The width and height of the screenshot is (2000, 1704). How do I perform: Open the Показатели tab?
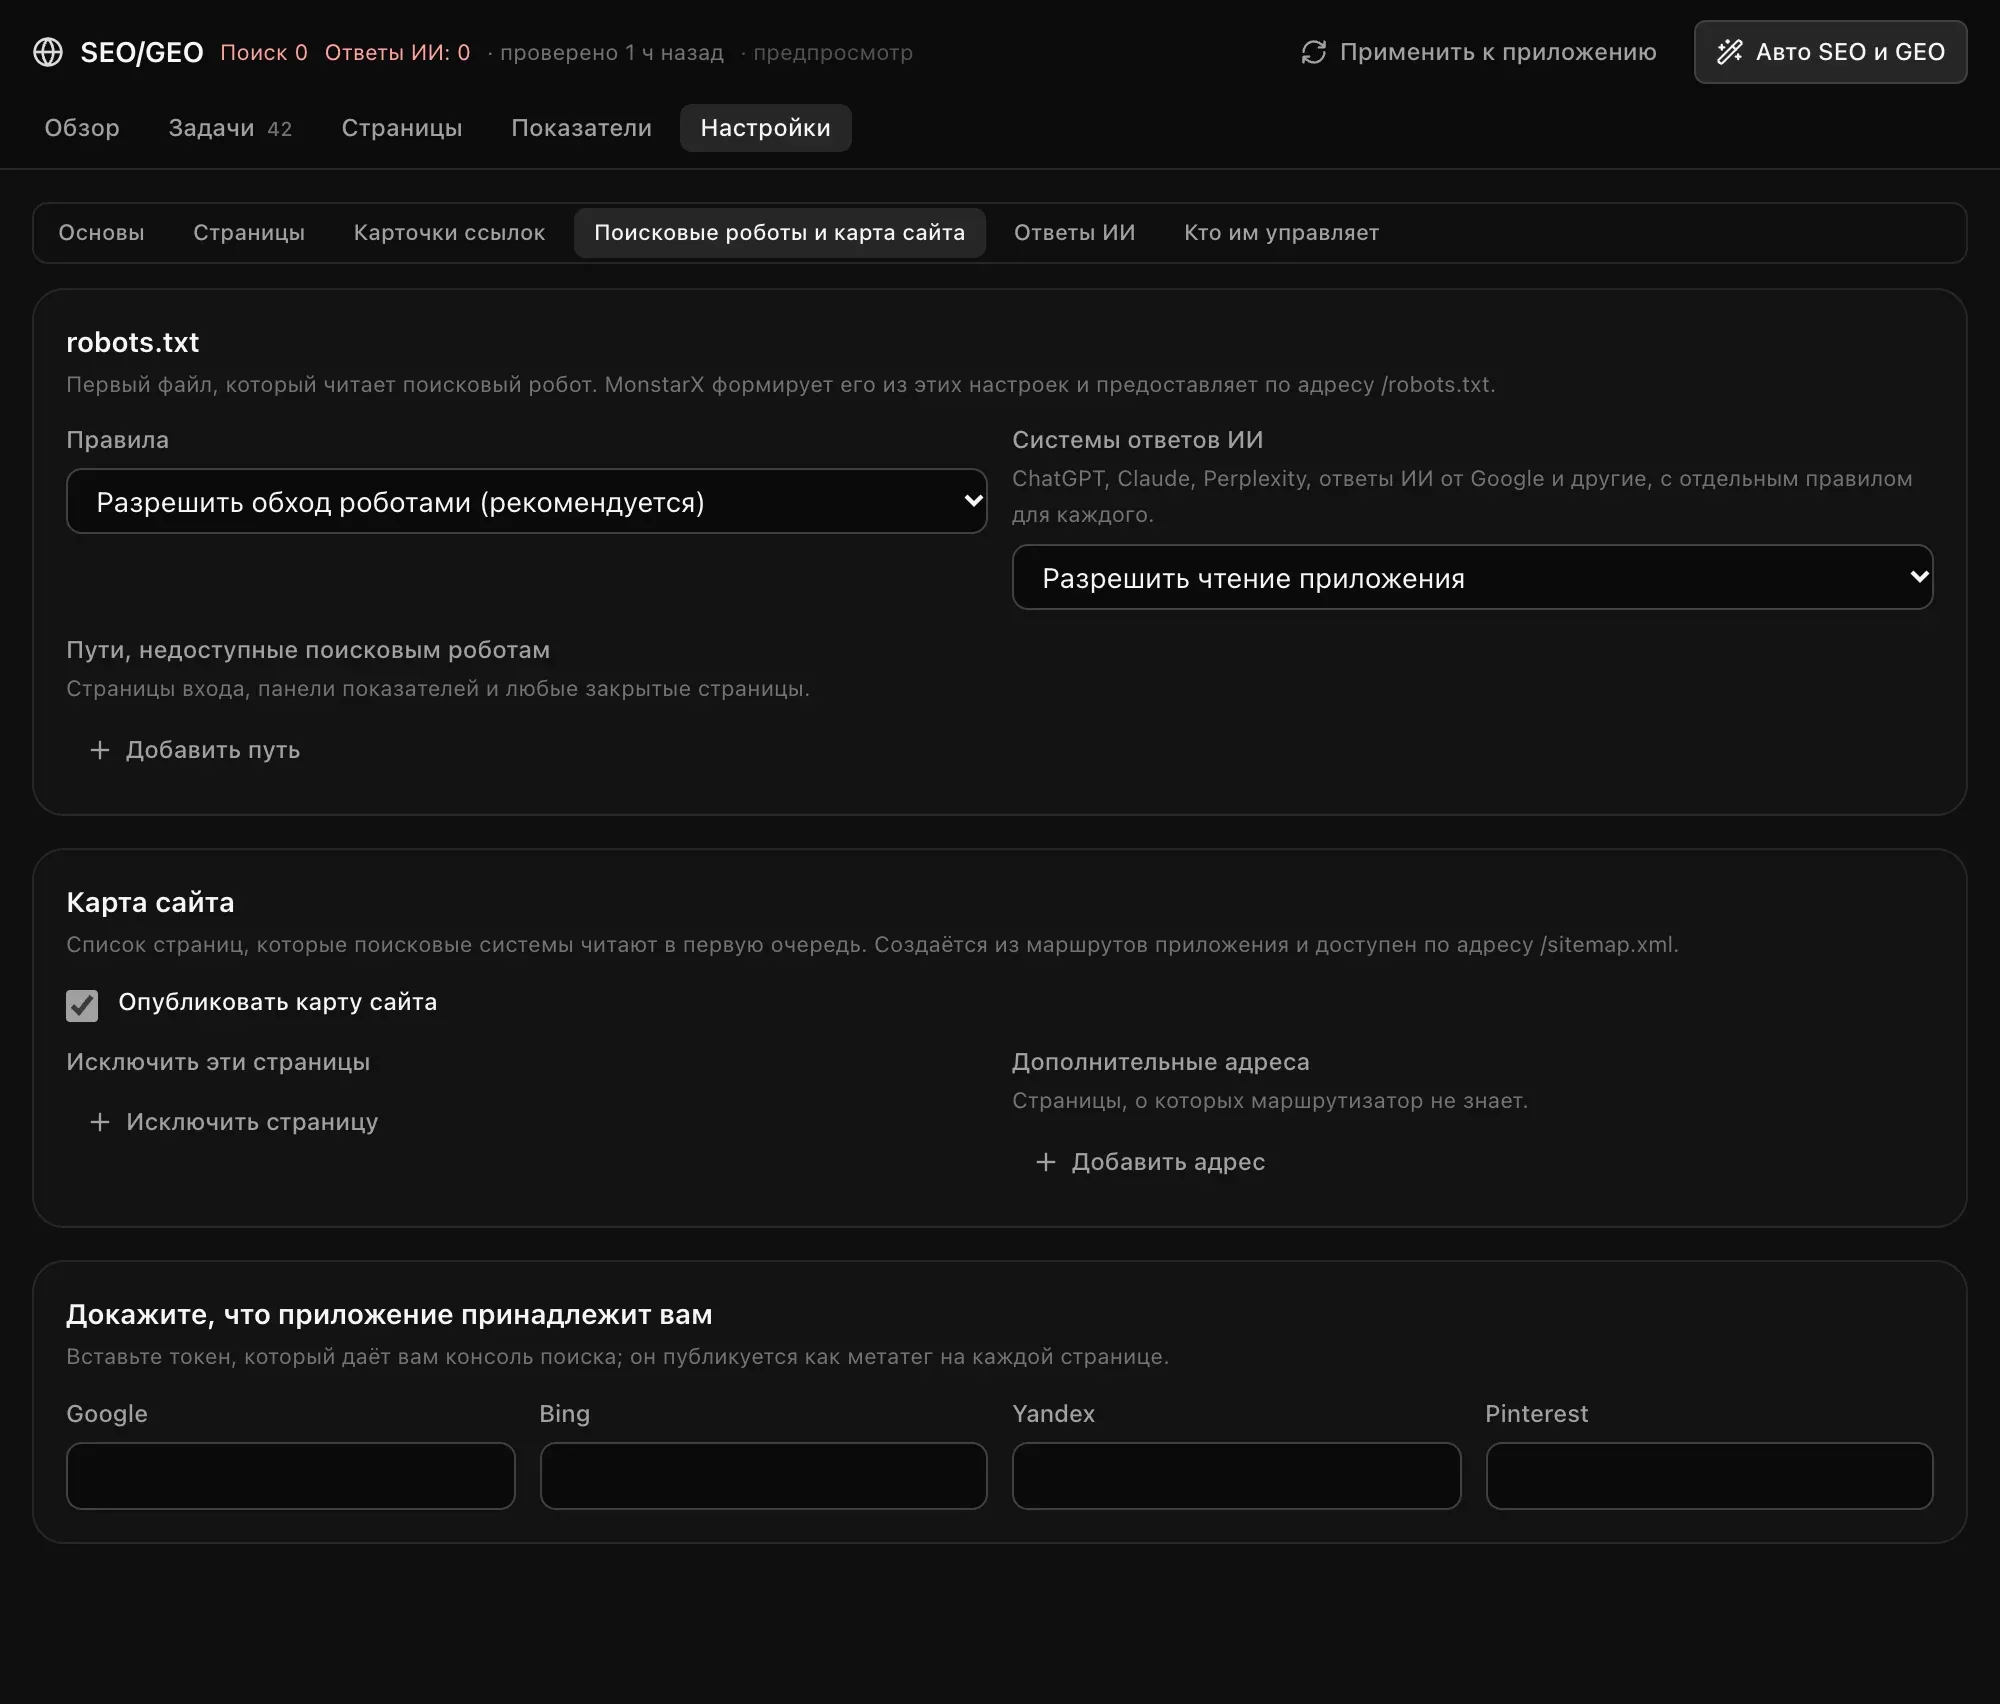coord(581,128)
